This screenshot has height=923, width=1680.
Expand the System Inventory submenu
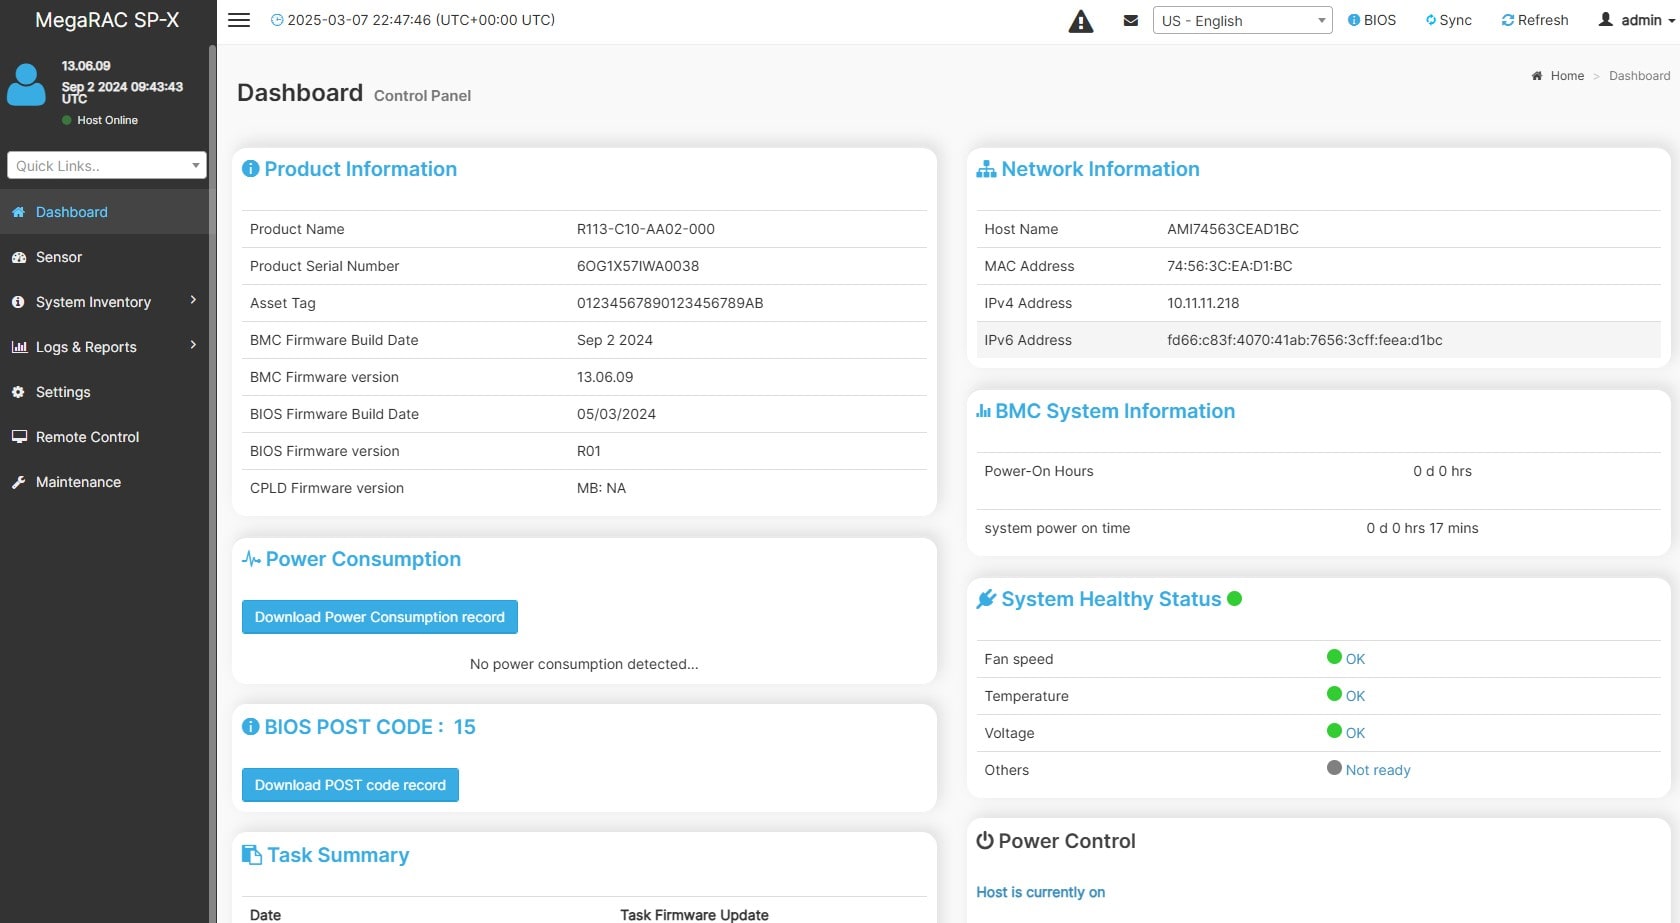[104, 302]
